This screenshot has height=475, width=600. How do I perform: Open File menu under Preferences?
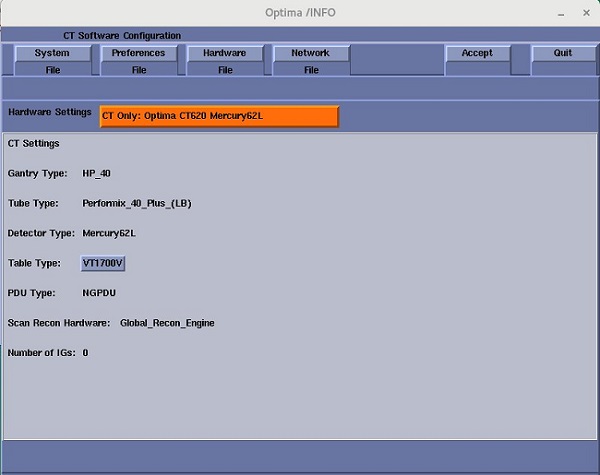coord(138,70)
